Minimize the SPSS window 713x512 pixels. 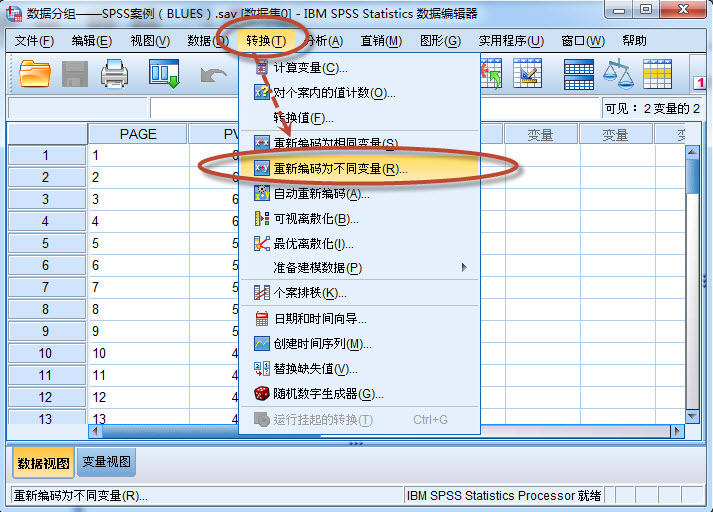pyautogui.click(x=619, y=11)
